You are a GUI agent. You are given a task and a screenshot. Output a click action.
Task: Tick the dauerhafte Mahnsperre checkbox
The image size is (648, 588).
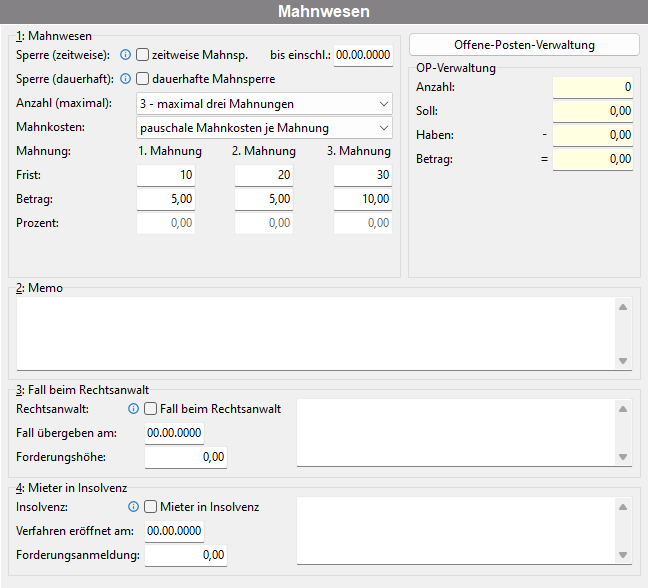pyautogui.click(x=143, y=79)
